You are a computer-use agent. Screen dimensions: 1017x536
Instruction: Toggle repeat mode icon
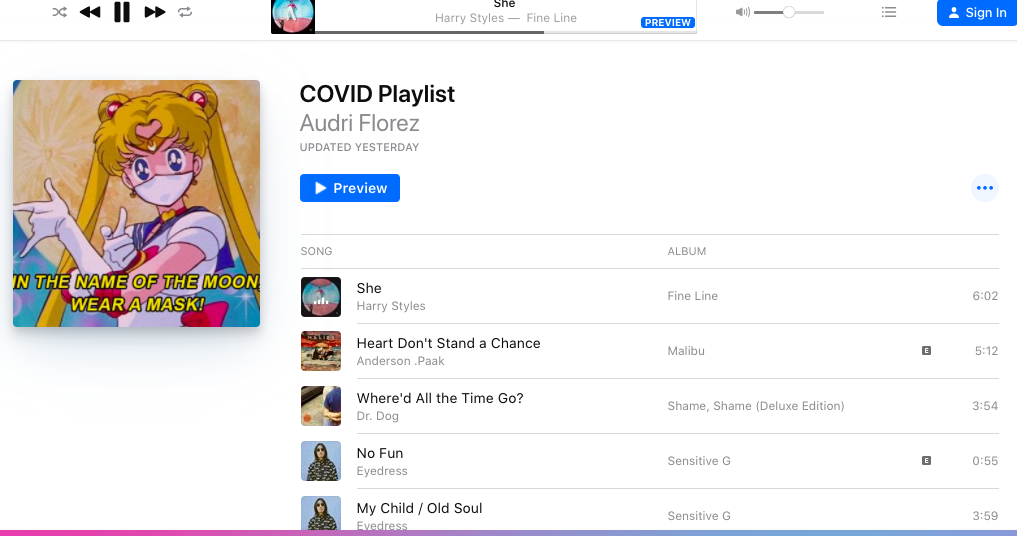click(185, 12)
